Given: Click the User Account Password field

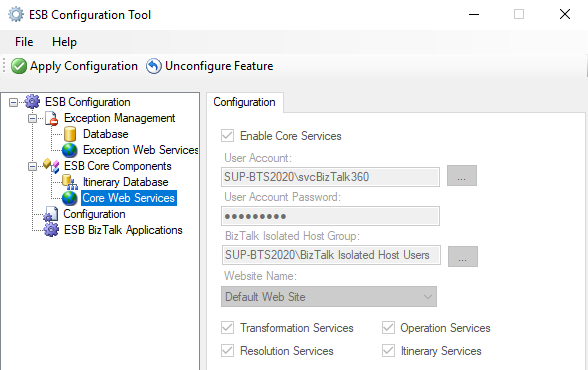Looking at the screenshot, I should point(330,216).
